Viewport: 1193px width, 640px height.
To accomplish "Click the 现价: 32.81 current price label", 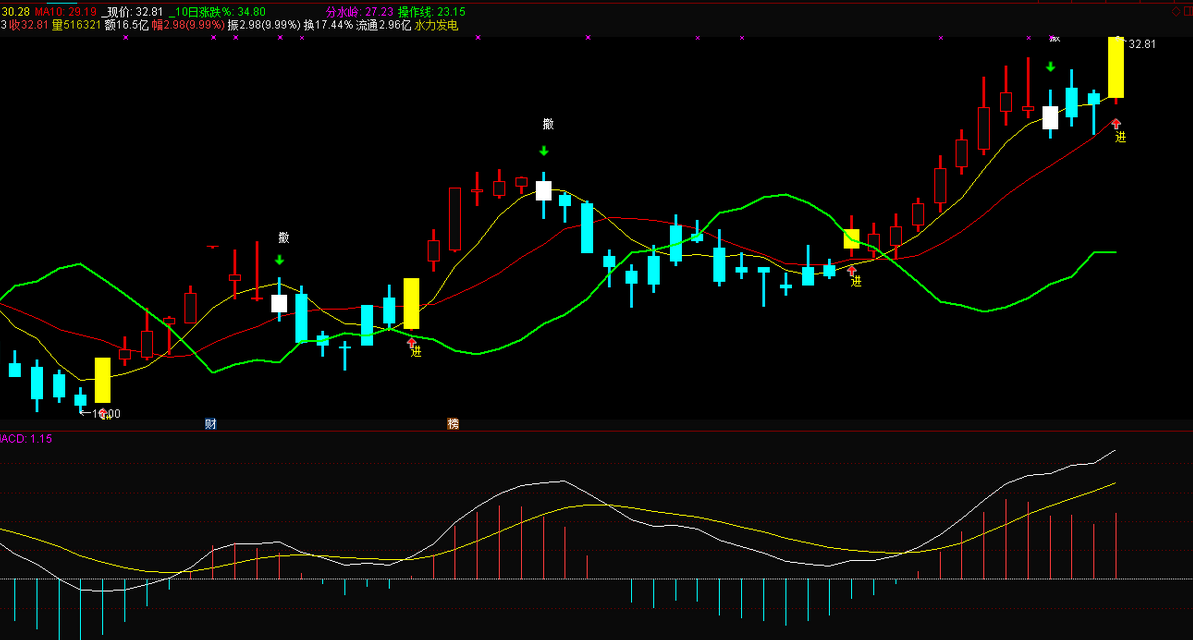I will click(132, 12).
